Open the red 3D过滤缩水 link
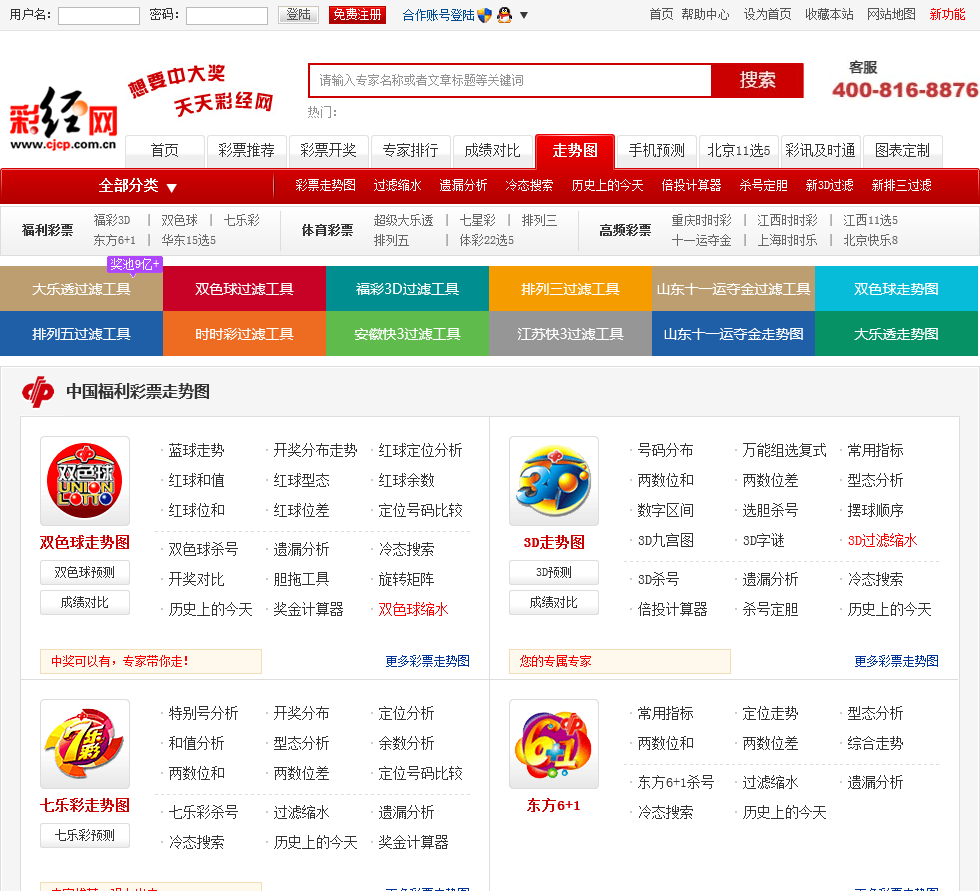The image size is (980, 891). [x=882, y=540]
